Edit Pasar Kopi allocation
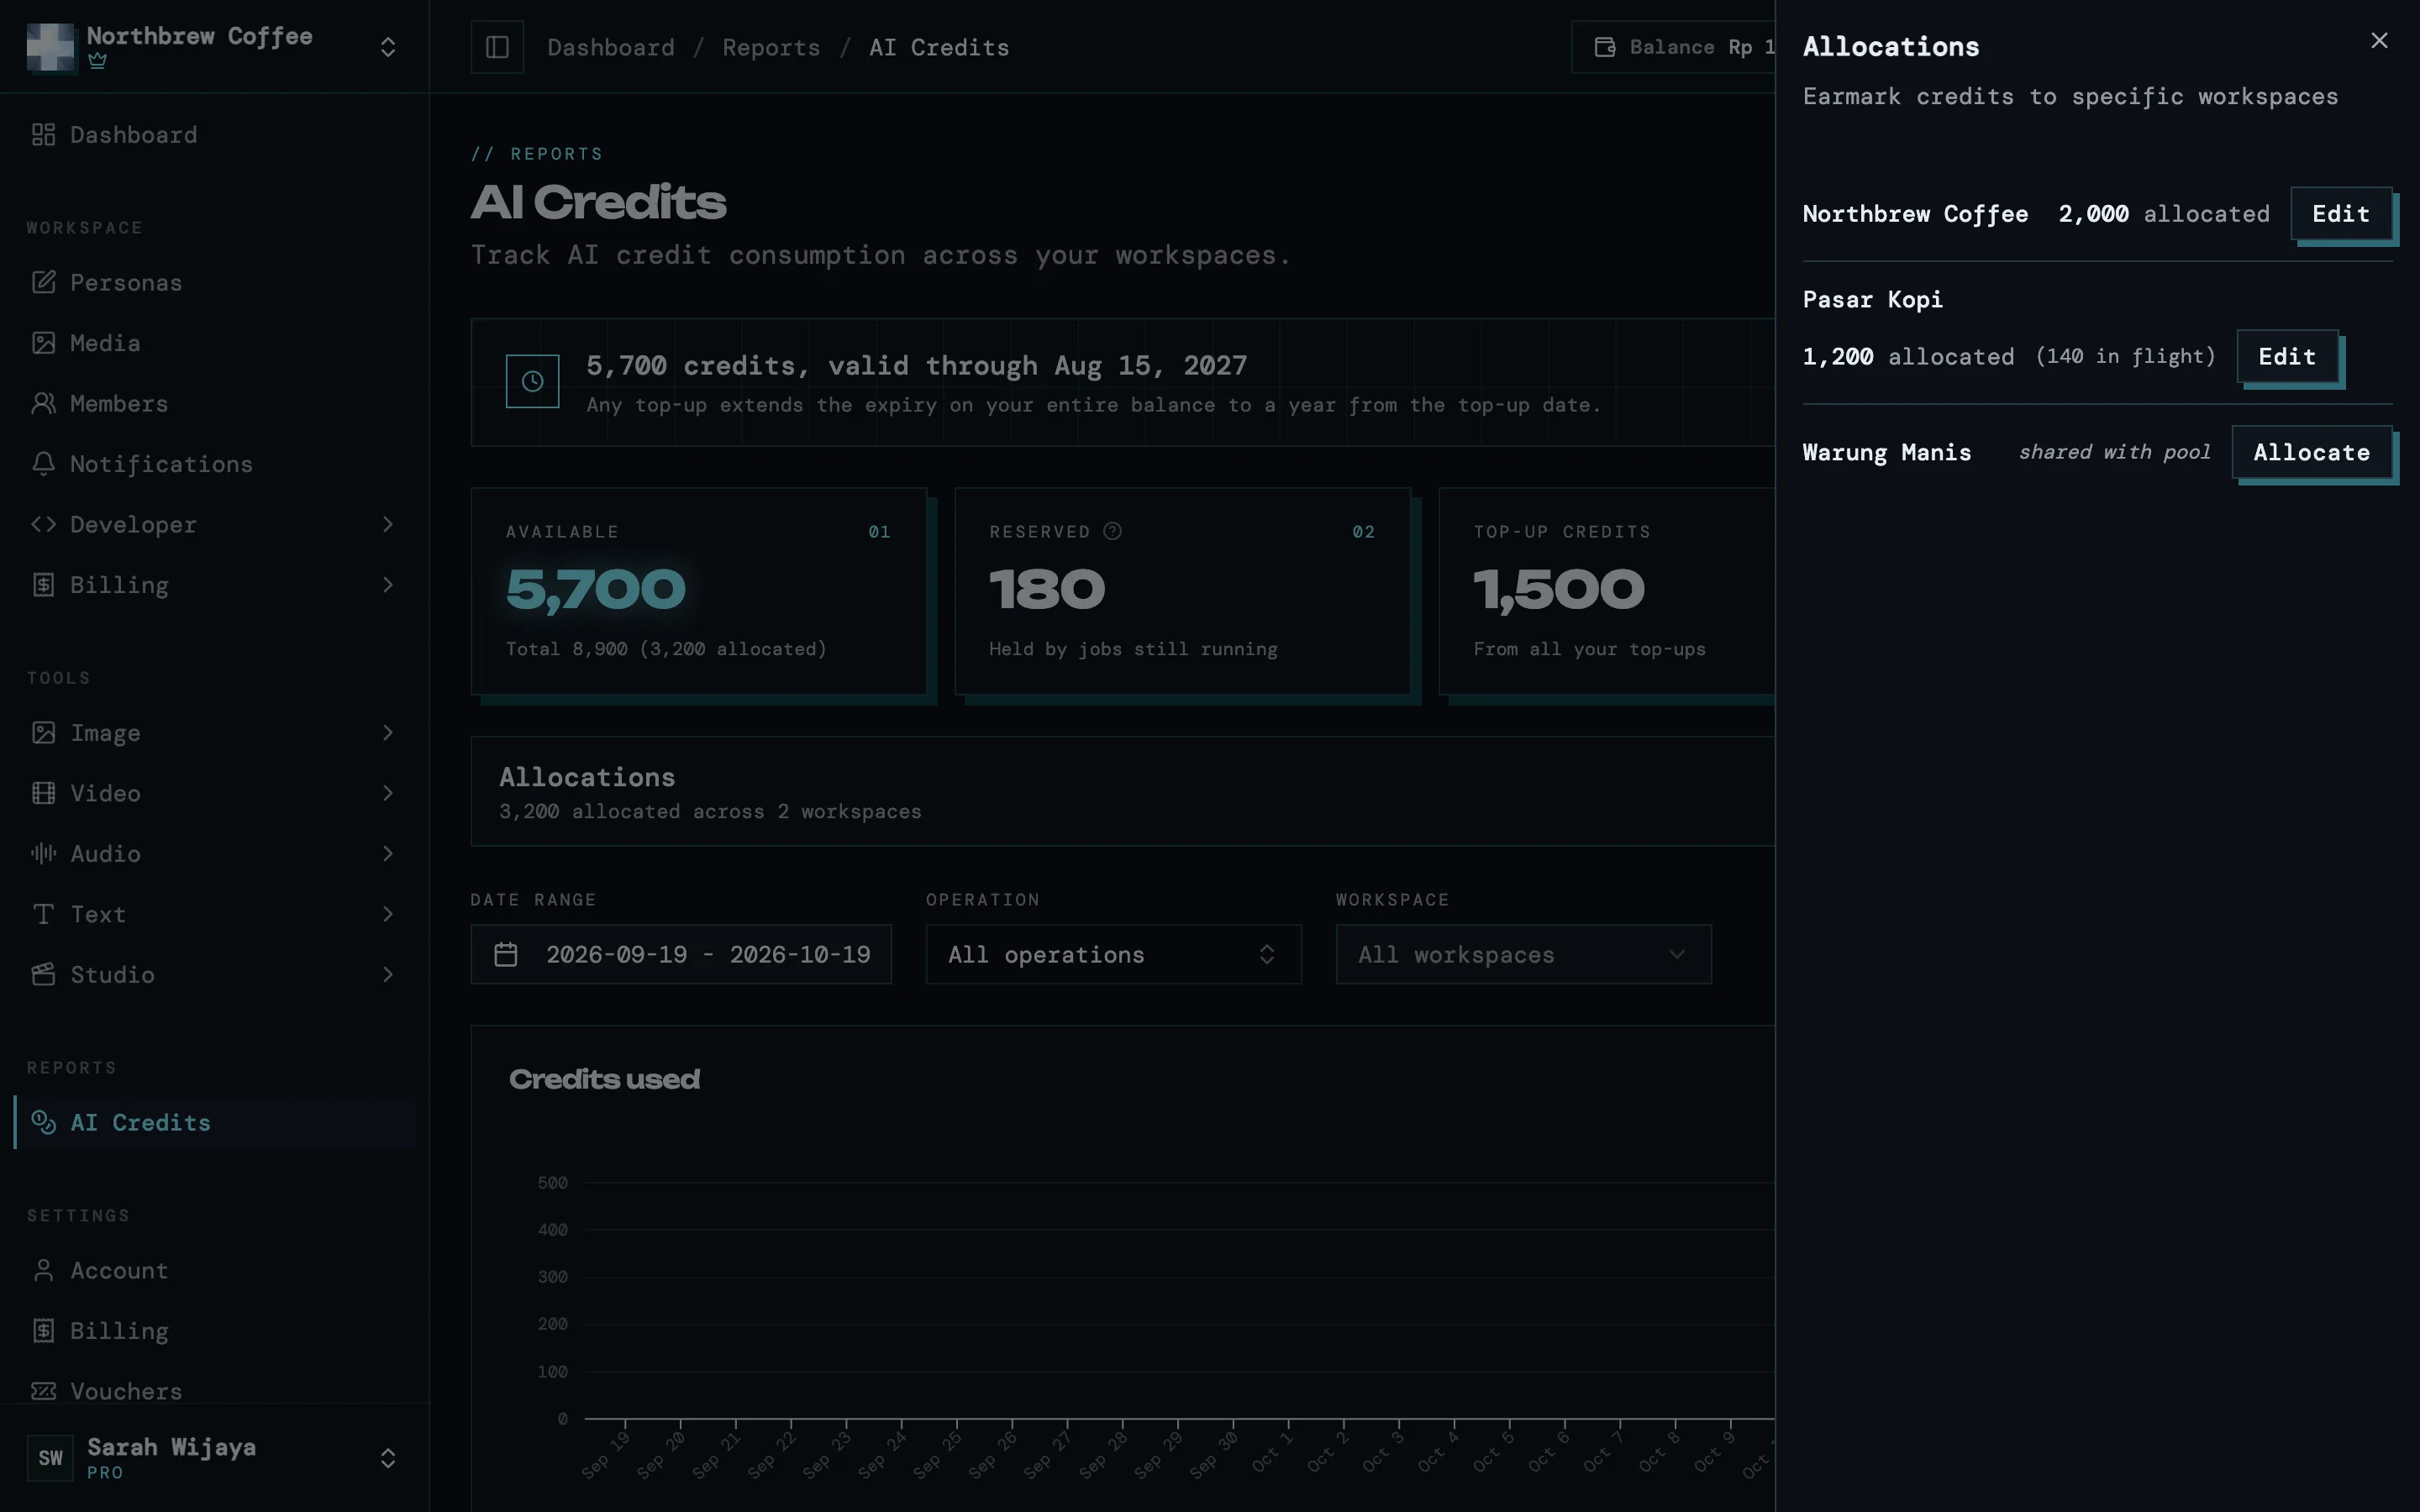2420x1512 pixels. [2287, 357]
